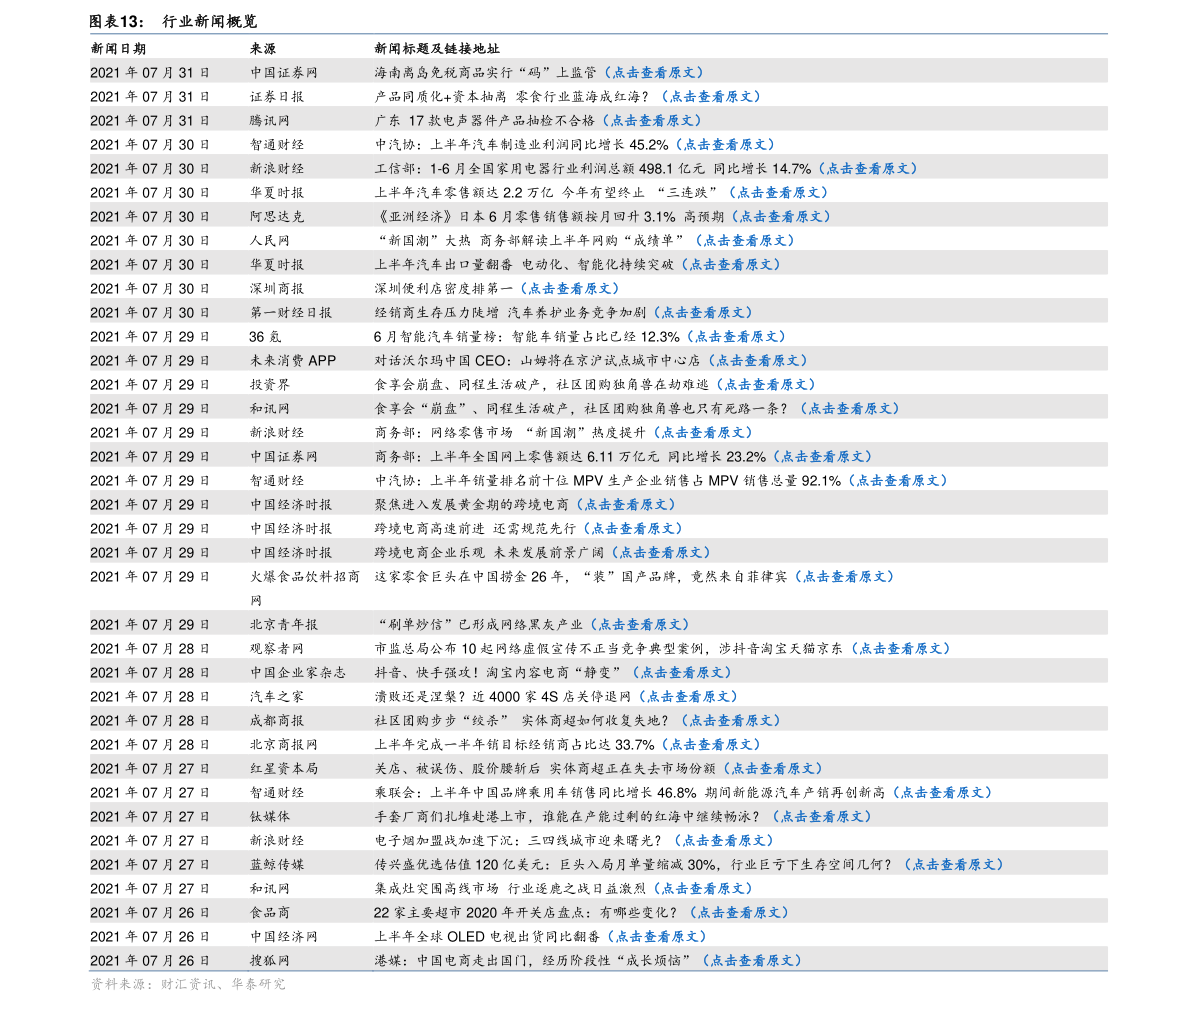This screenshot has width=1191, height=1011.
Task: Open 点击查看原文 link for 日本6月零售销售额 row
Action: coord(782,216)
